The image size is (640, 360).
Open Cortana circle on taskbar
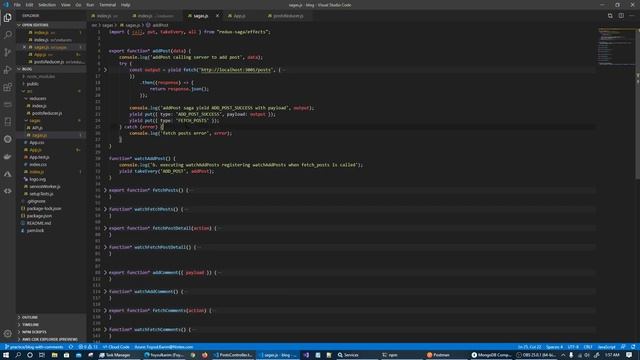tap(30, 355)
